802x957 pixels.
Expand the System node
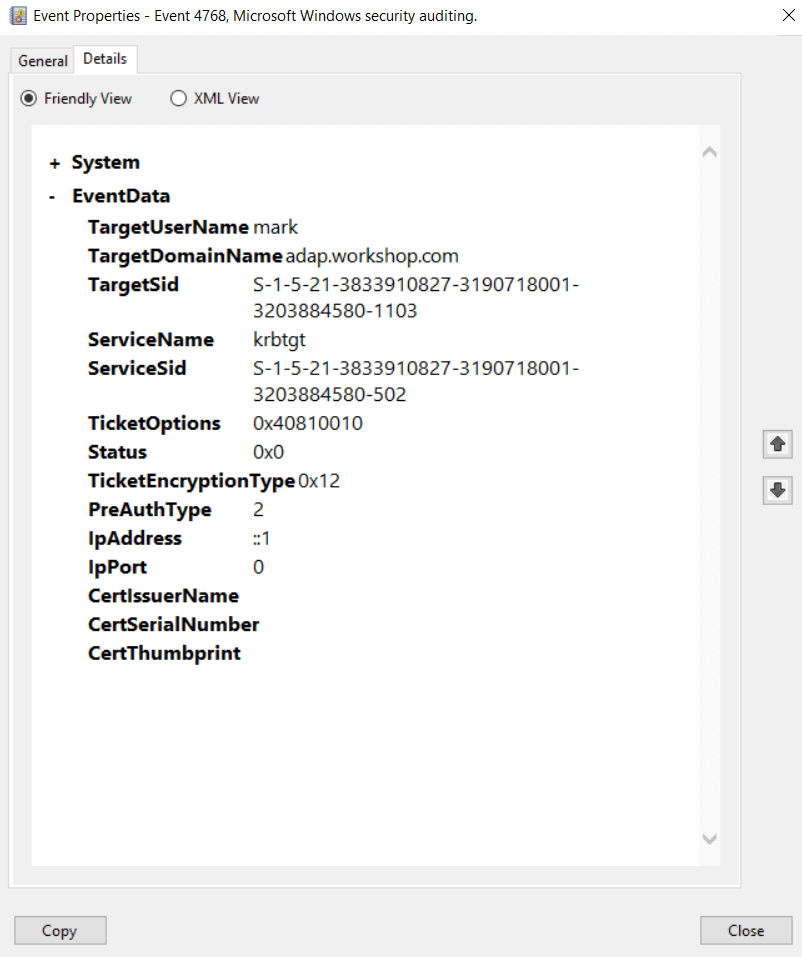click(x=55, y=163)
